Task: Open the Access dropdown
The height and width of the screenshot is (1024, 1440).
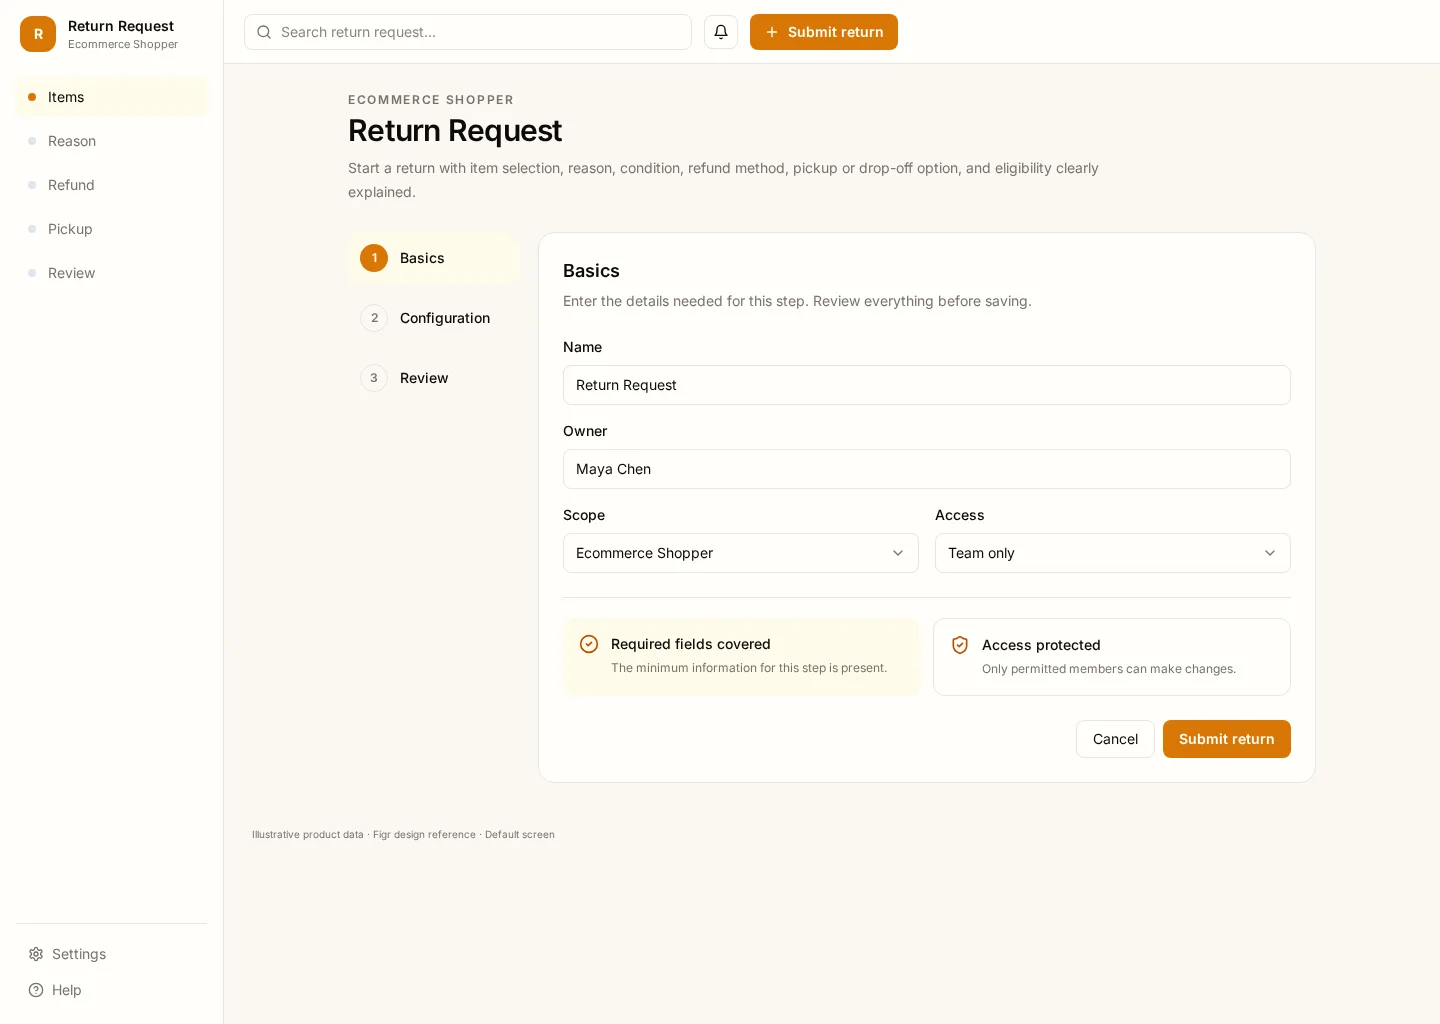Action: click(1113, 553)
